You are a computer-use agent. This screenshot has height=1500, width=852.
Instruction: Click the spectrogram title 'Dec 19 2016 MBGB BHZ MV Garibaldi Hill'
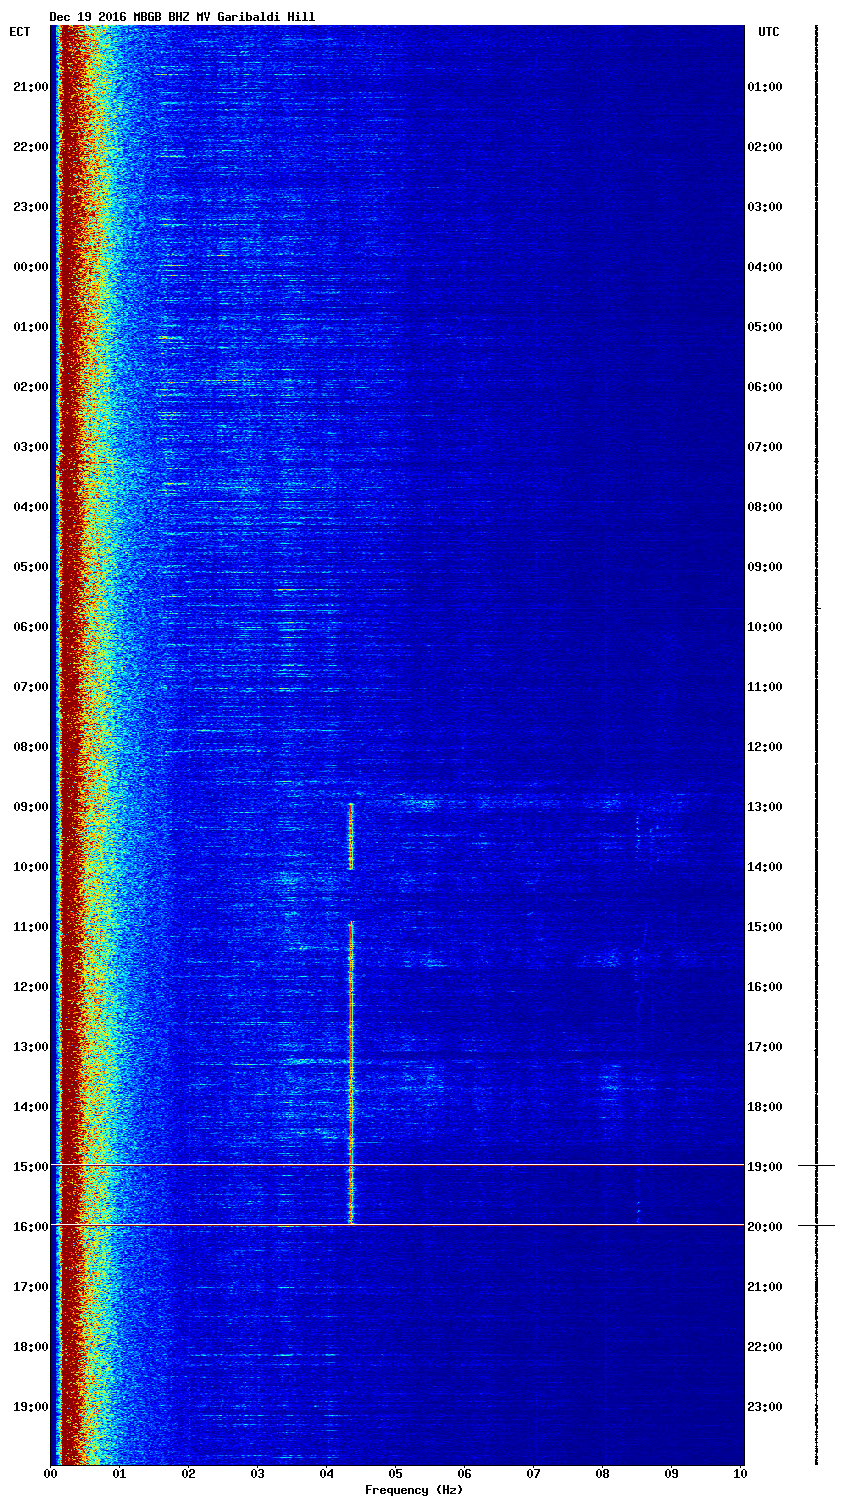point(182,17)
